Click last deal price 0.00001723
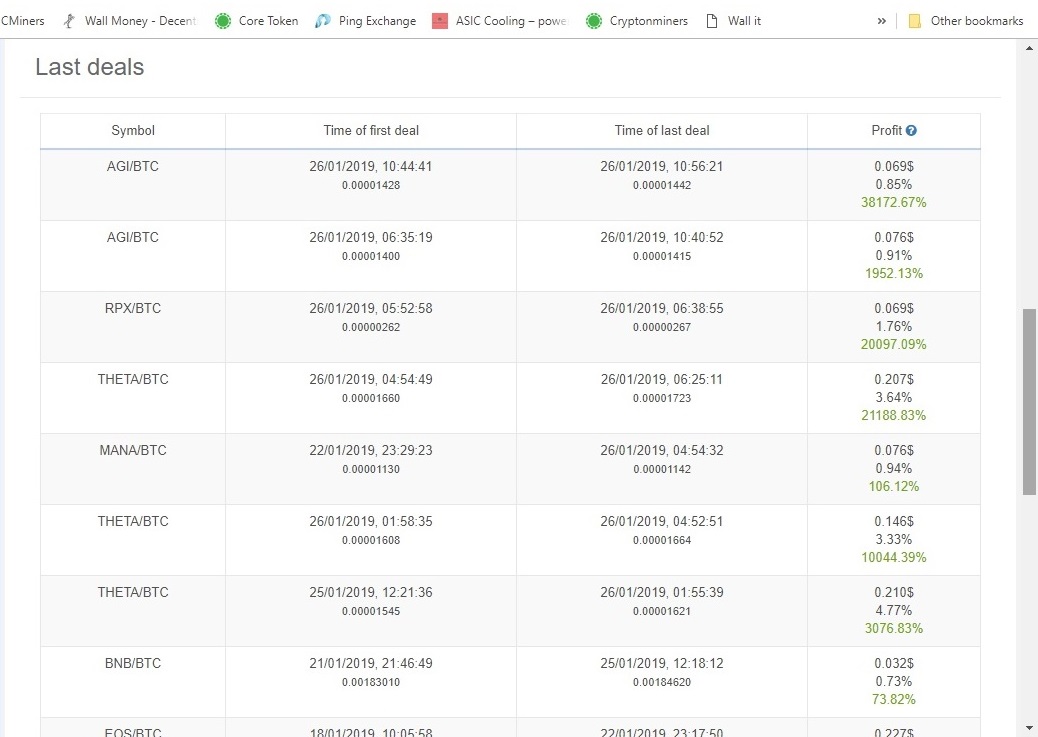Image resolution: width=1038 pixels, height=737 pixels. pyautogui.click(x=662, y=398)
